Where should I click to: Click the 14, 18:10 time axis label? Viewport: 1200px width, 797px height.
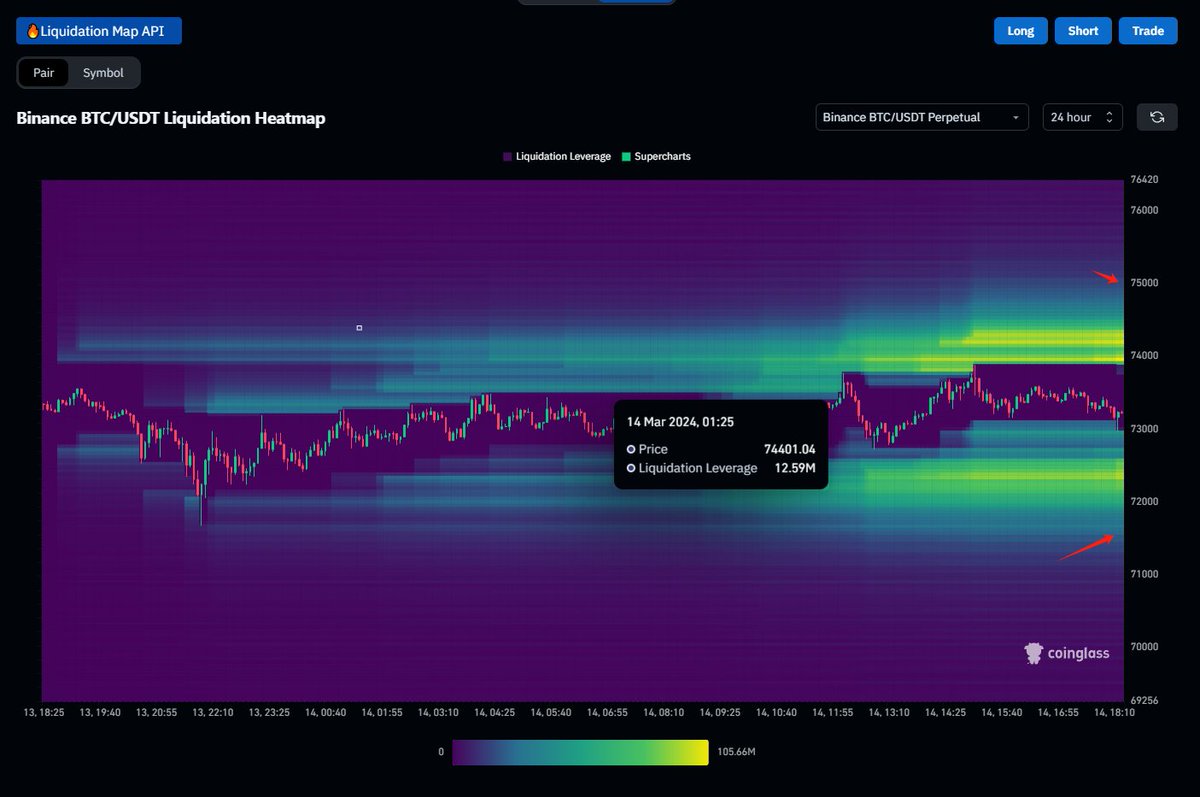[1114, 713]
